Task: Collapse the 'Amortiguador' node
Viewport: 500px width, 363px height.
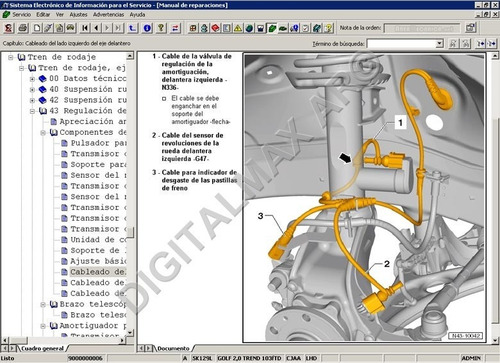Action: coord(43,326)
